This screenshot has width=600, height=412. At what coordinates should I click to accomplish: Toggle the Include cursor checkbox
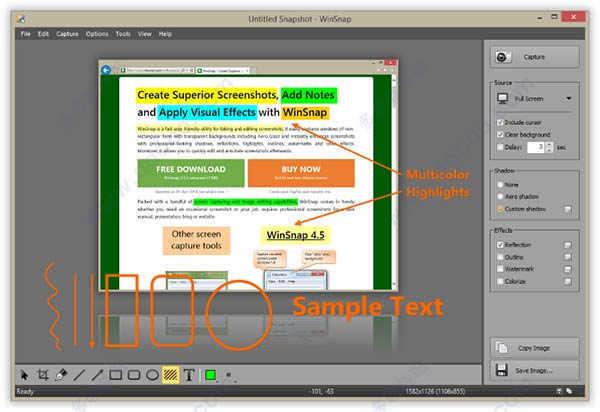tap(500, 122)
